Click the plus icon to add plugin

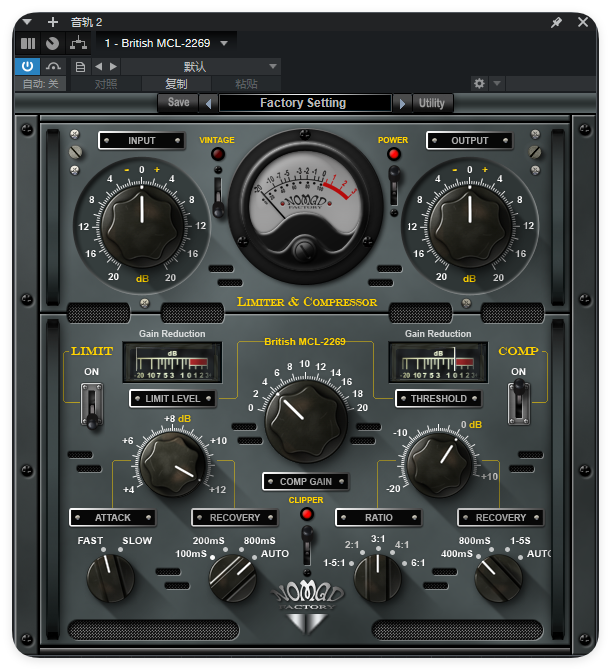point(53,22)
